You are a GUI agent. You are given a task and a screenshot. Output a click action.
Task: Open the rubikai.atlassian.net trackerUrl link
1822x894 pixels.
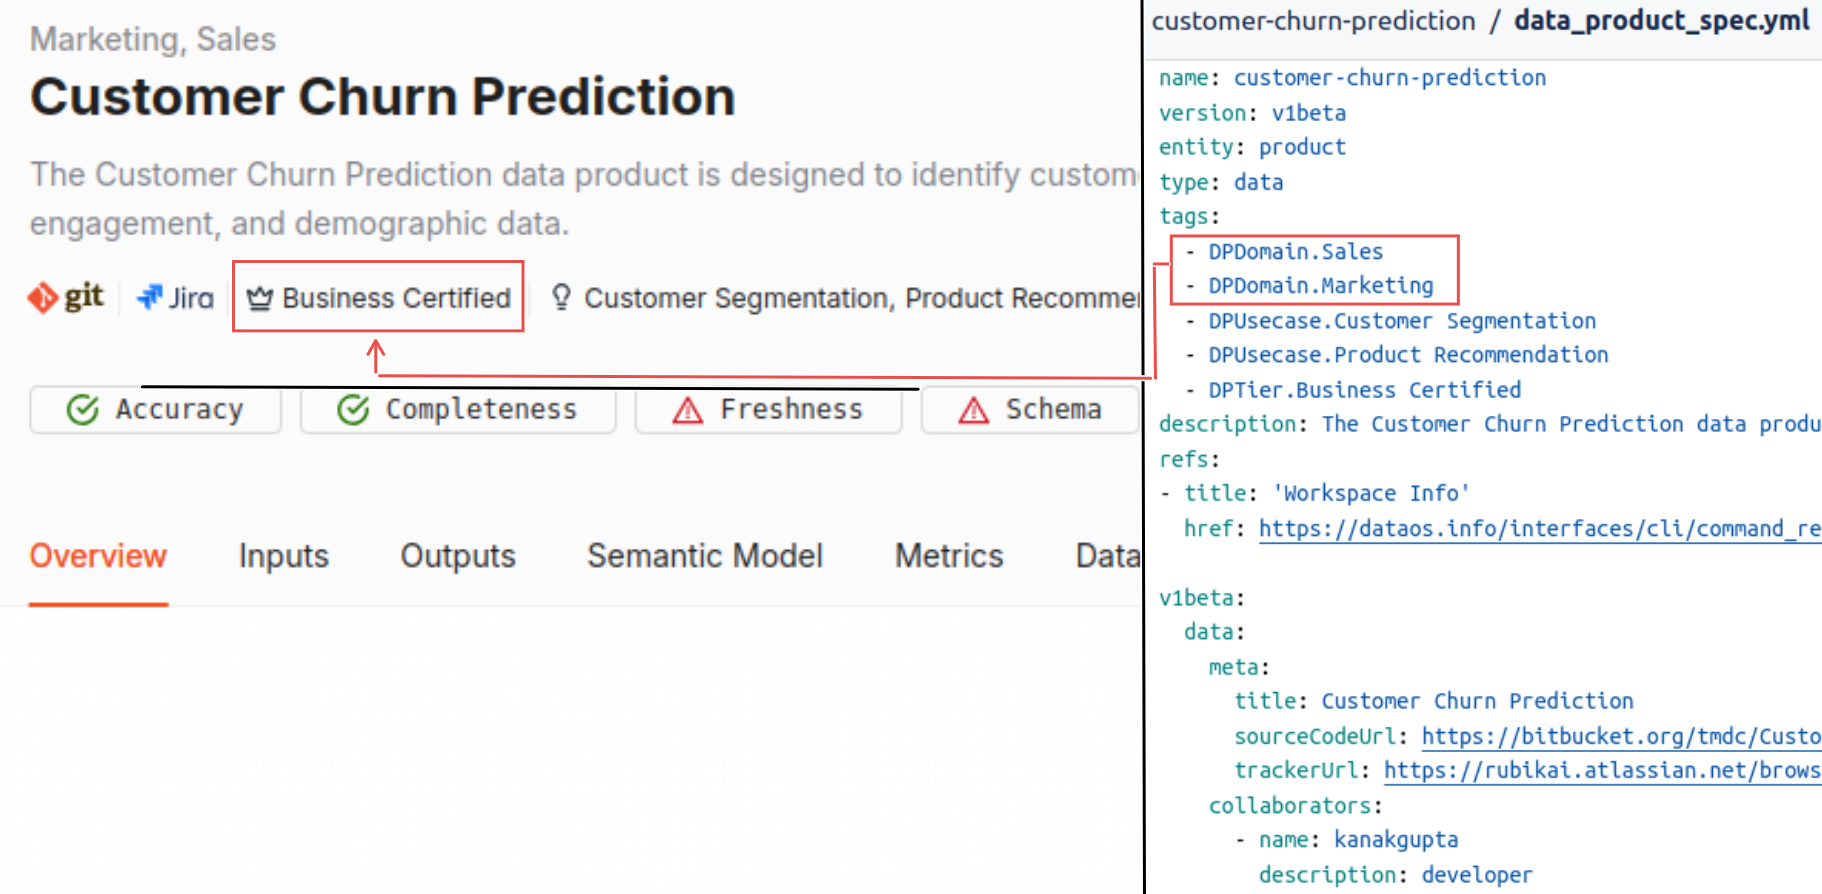[x=1602, y=770]
